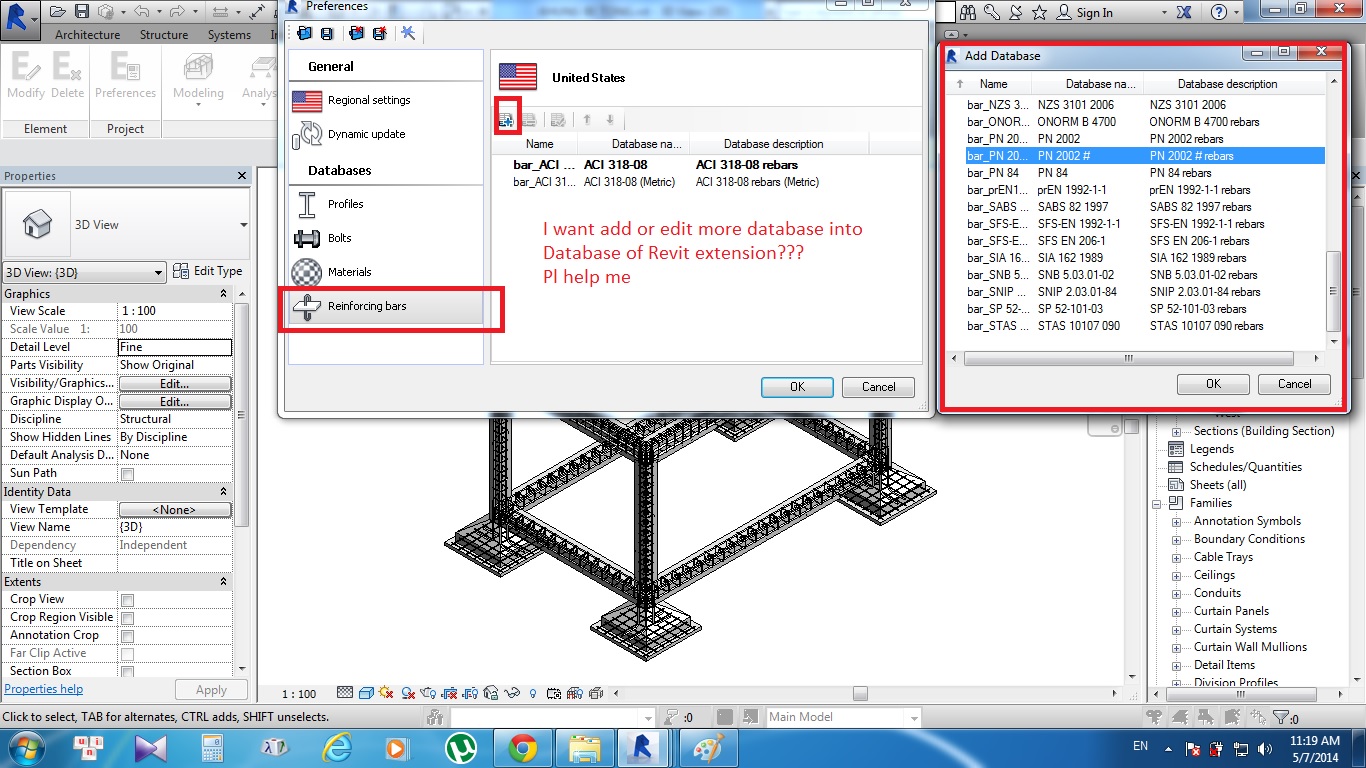Switch to the Systems ribbon tab

[229, 35]
